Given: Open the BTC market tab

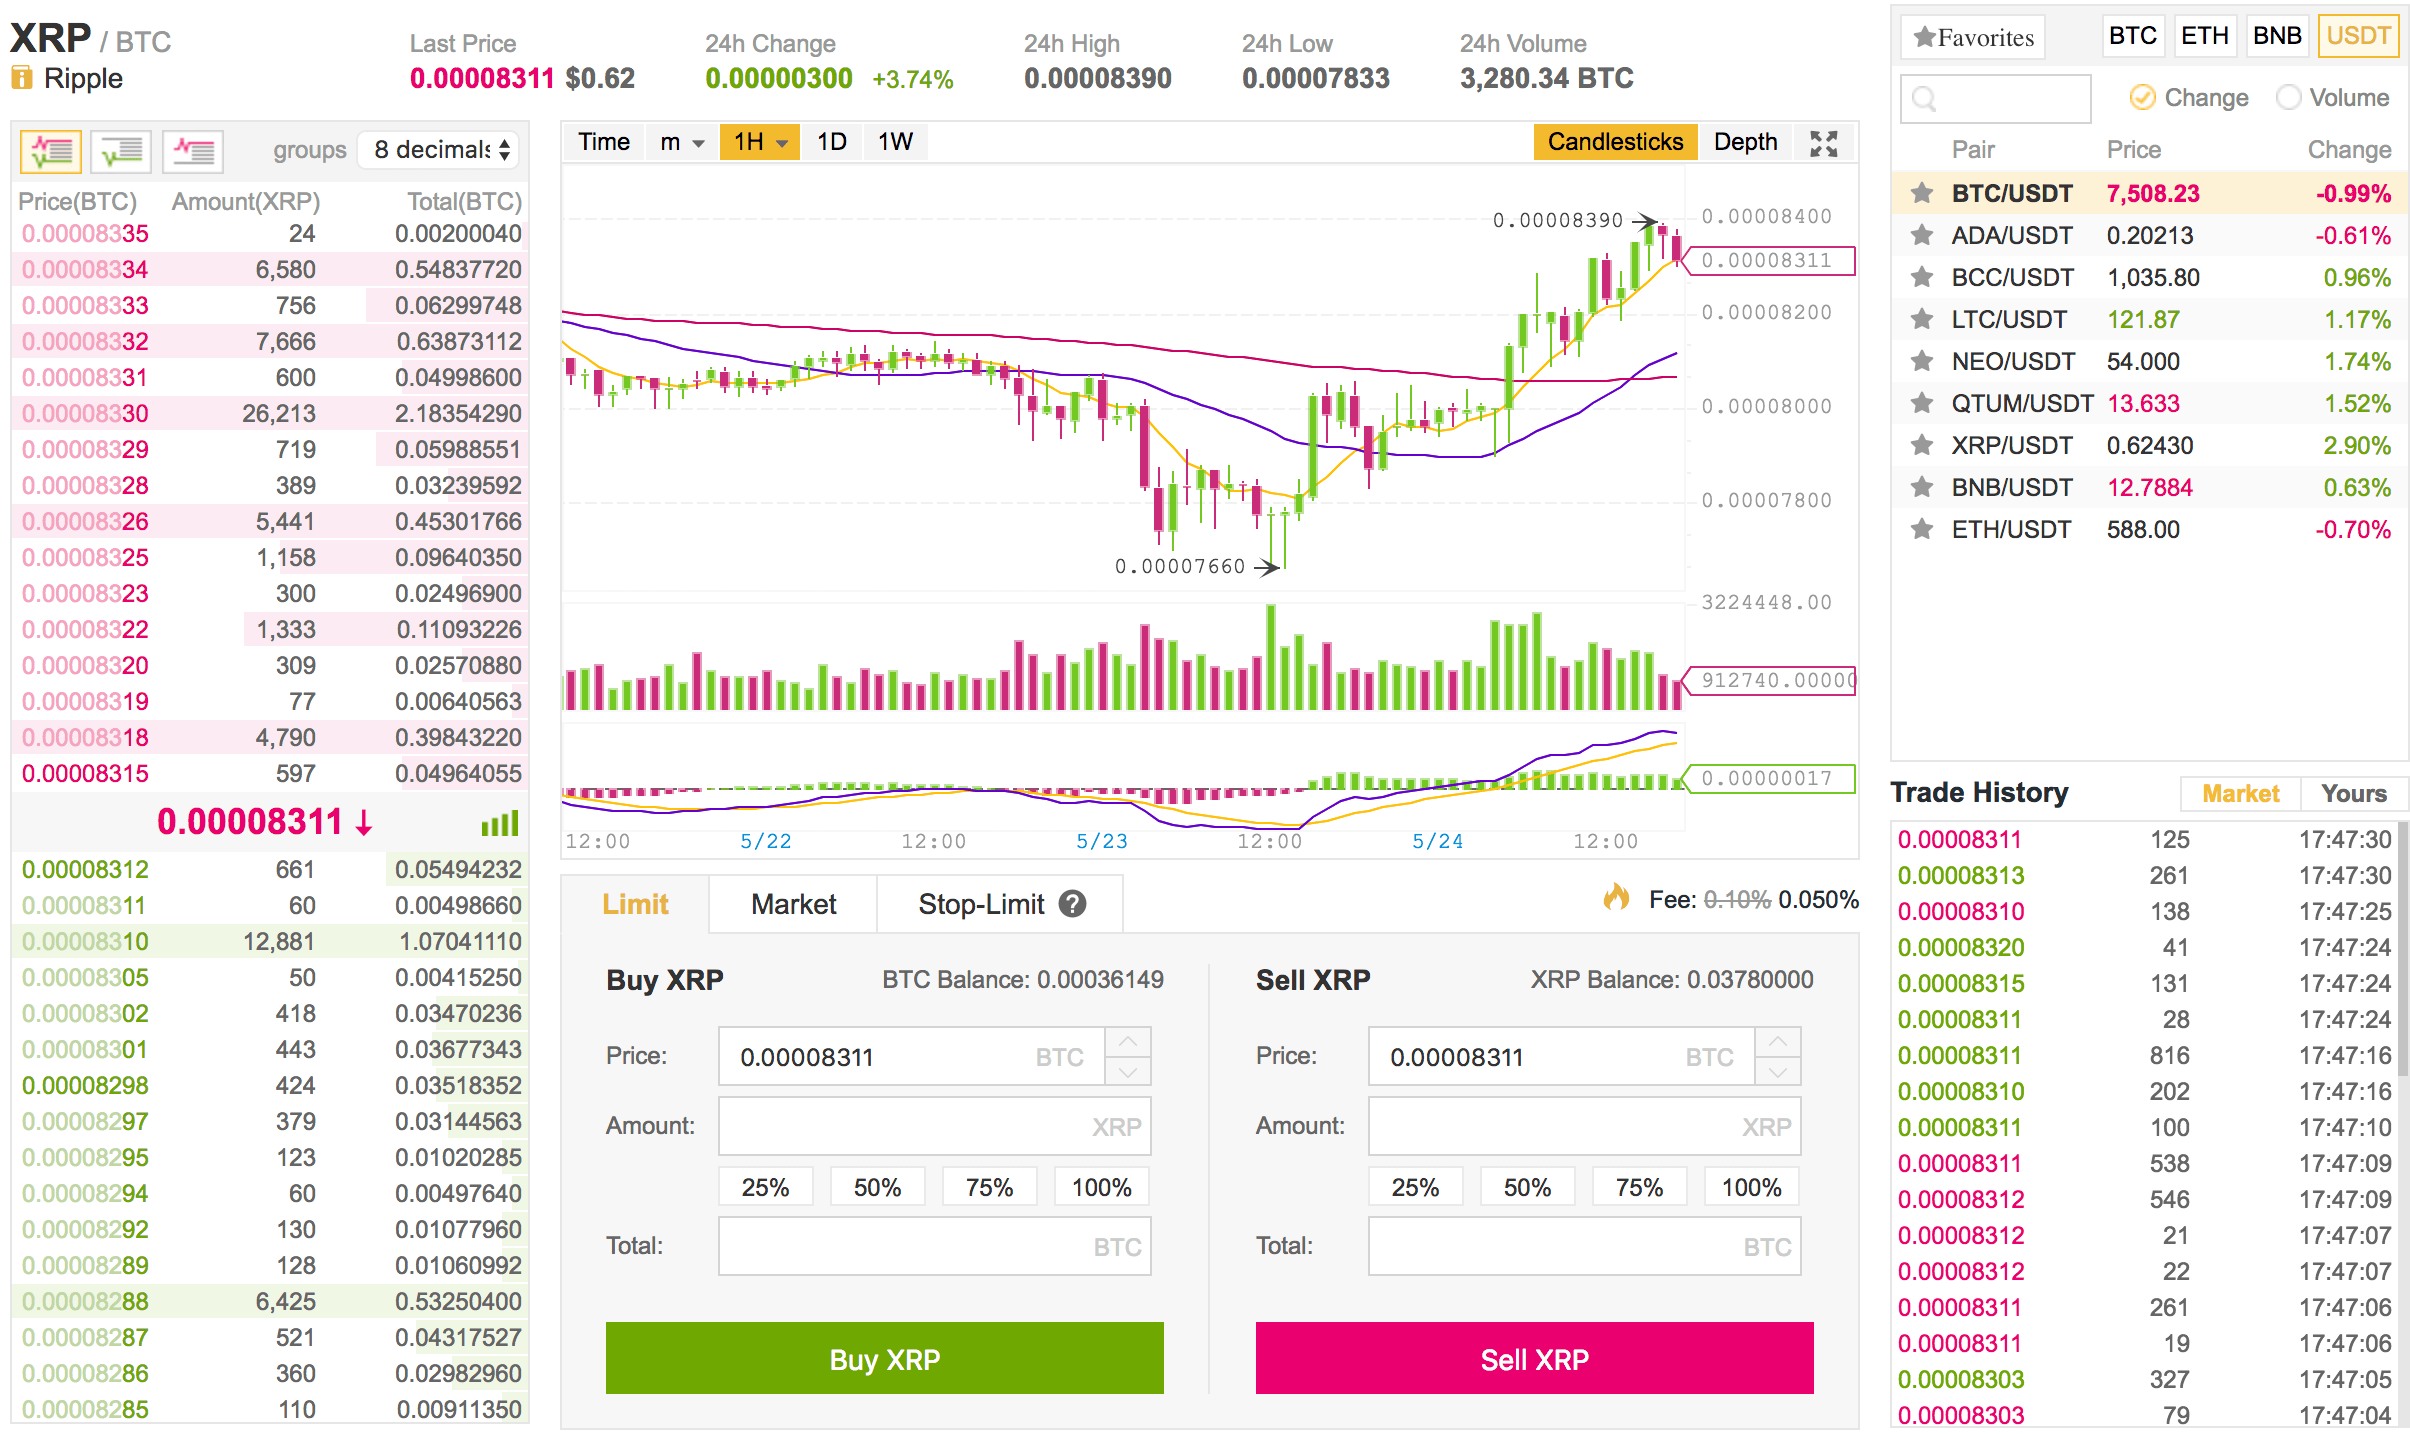Looking at the screenshot, I should tap(2132, 36).
